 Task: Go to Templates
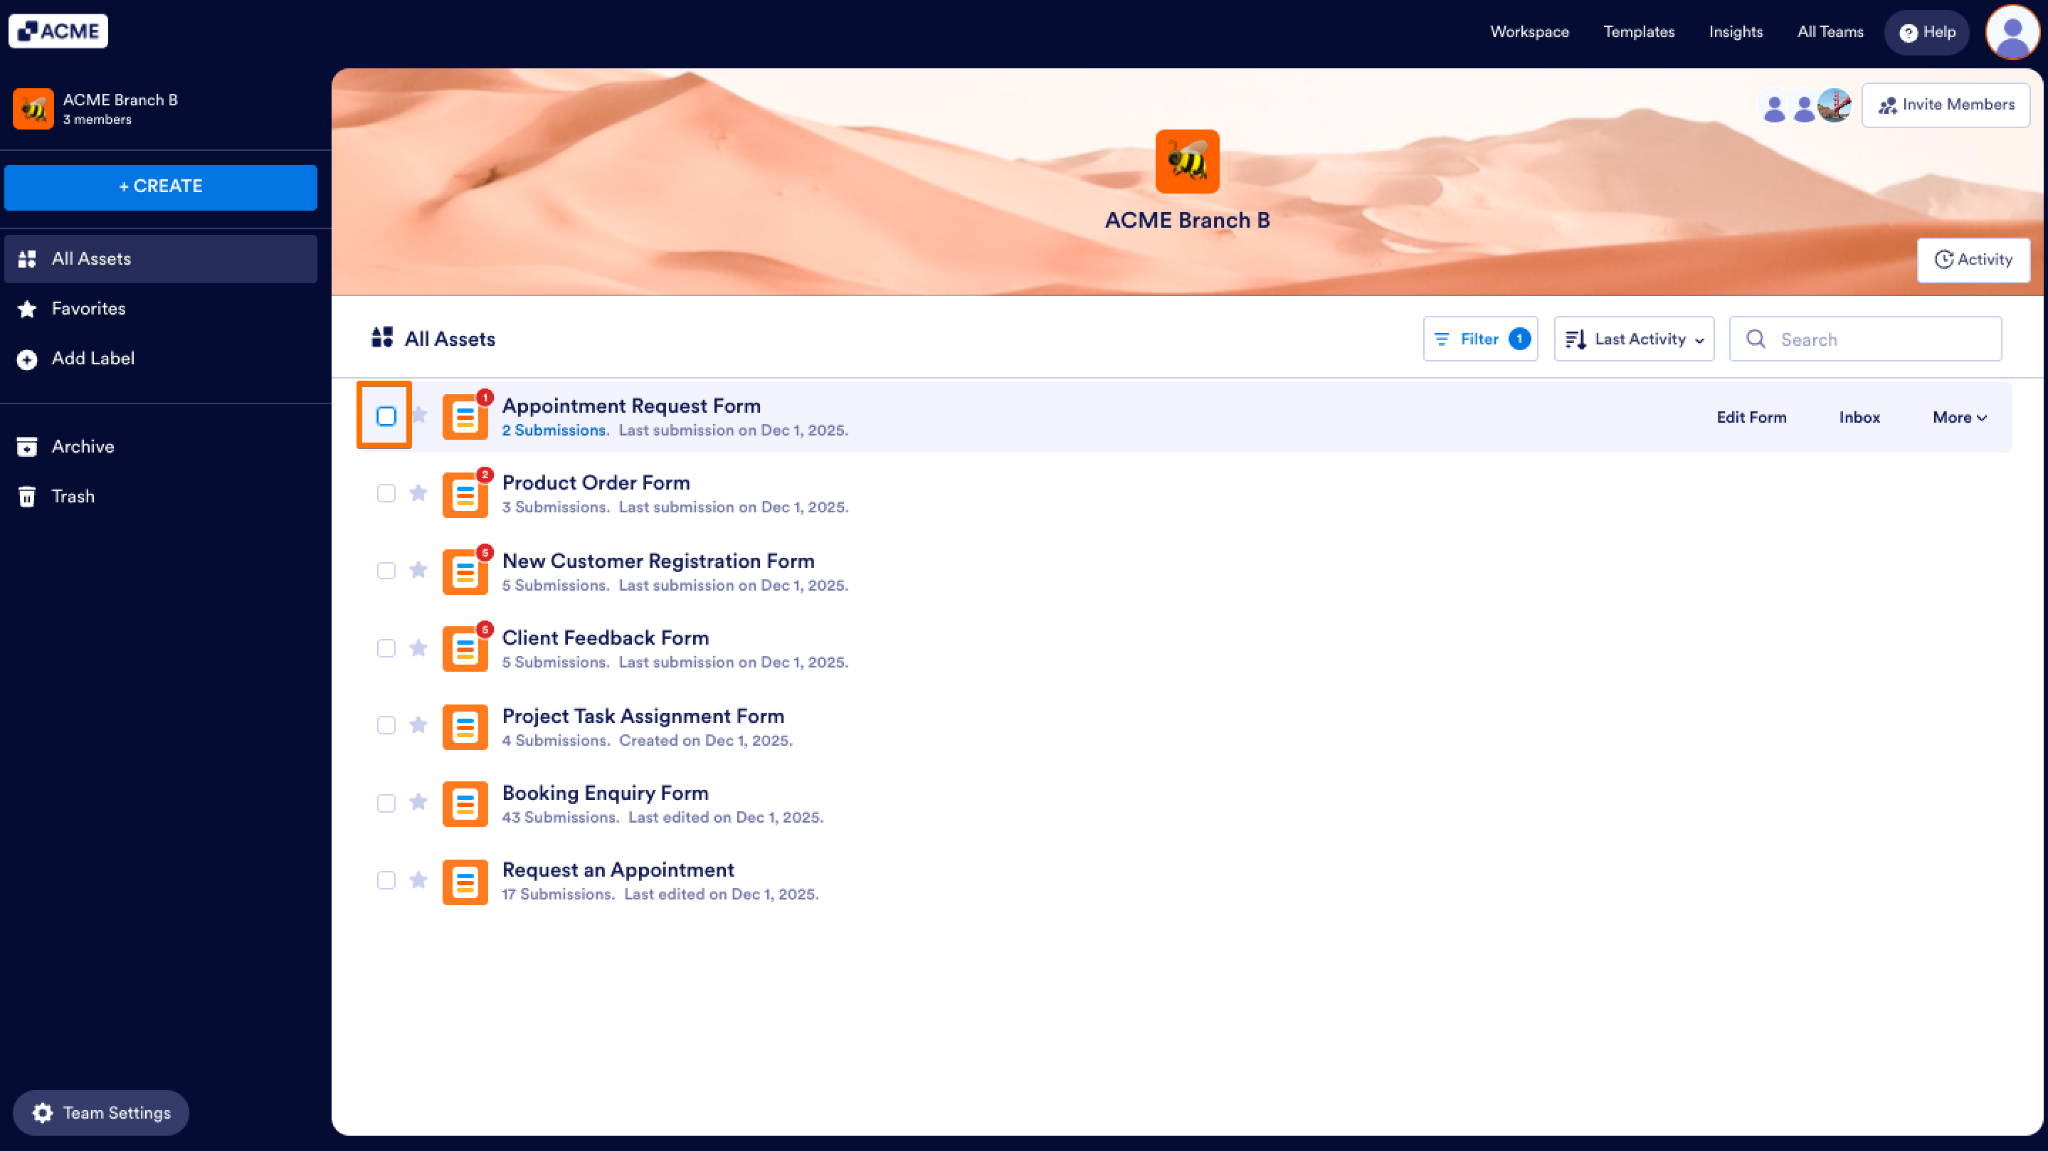(1638, 32)
